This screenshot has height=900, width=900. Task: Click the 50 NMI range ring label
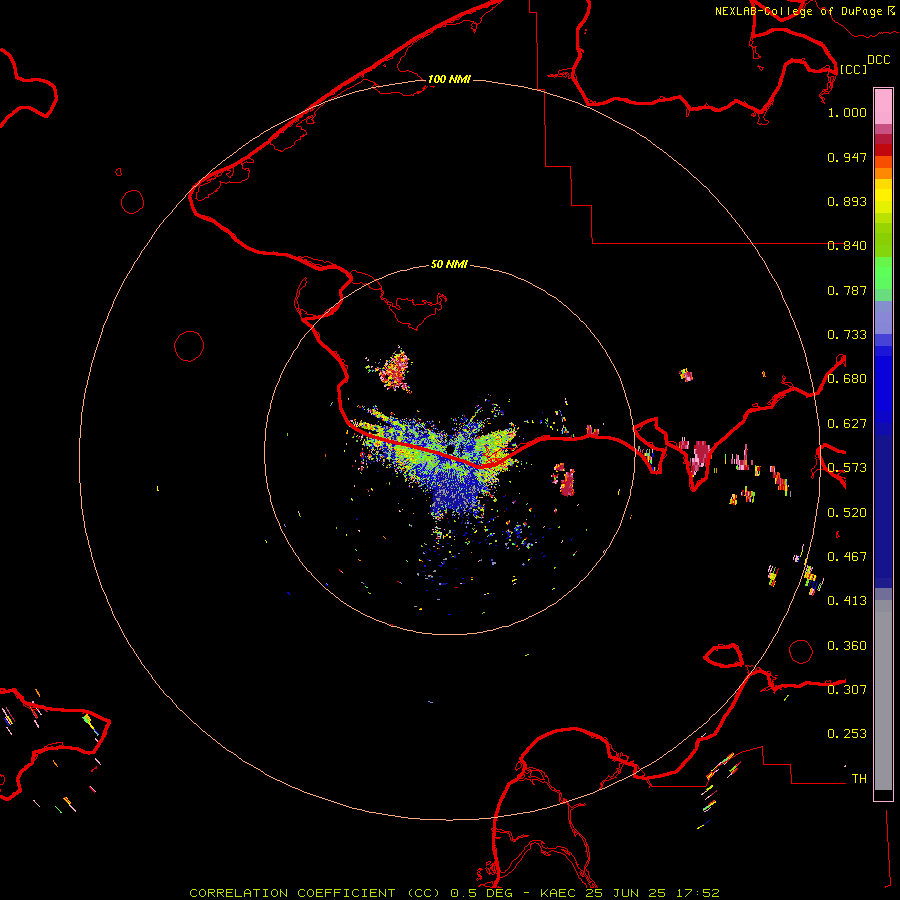[449, 264]
